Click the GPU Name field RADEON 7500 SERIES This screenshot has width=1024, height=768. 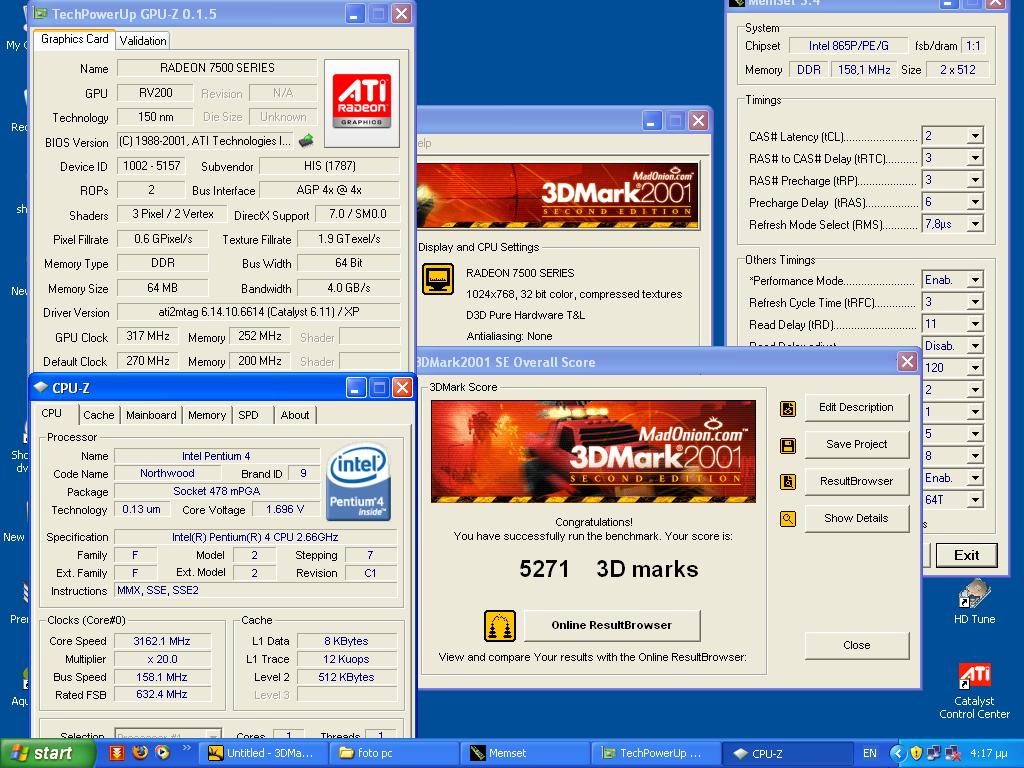pyautogui.click(x=217, y=68)
